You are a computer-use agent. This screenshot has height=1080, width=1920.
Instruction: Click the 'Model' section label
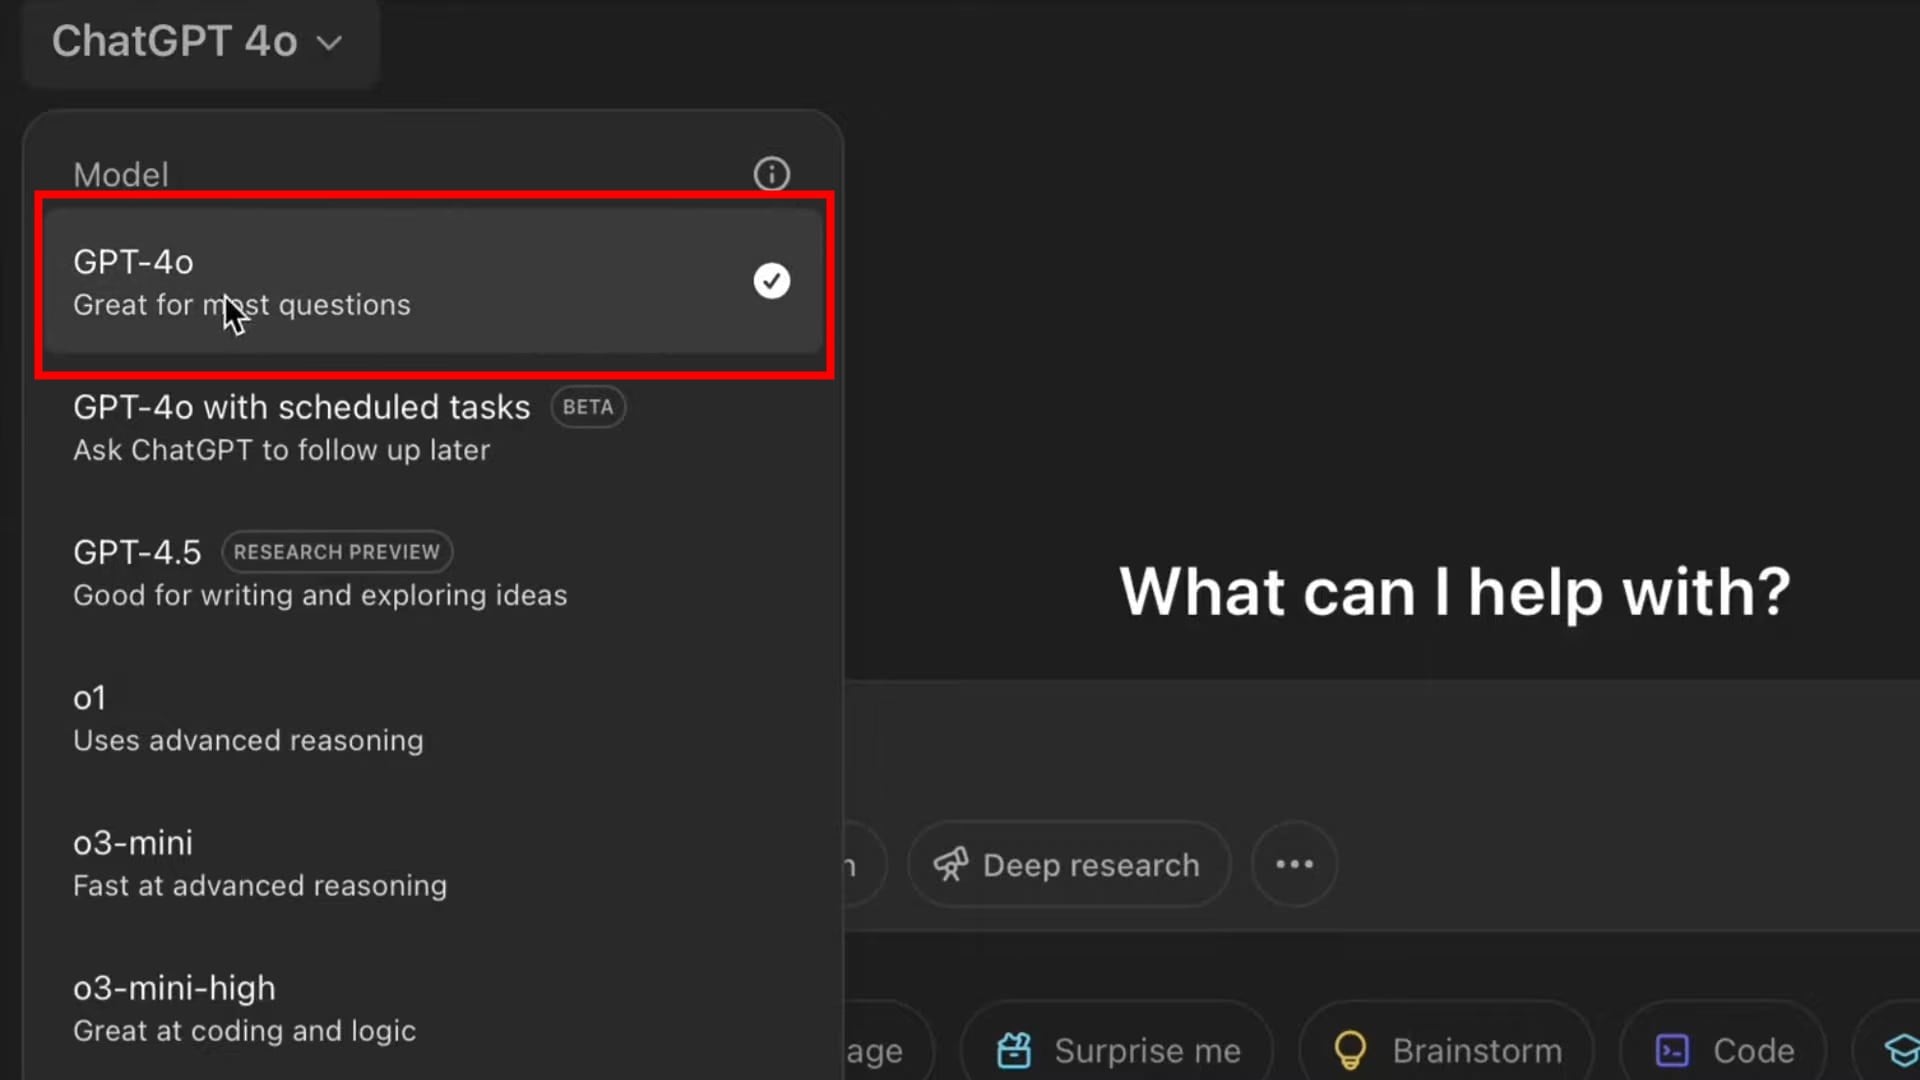click(x=121, y=175)
